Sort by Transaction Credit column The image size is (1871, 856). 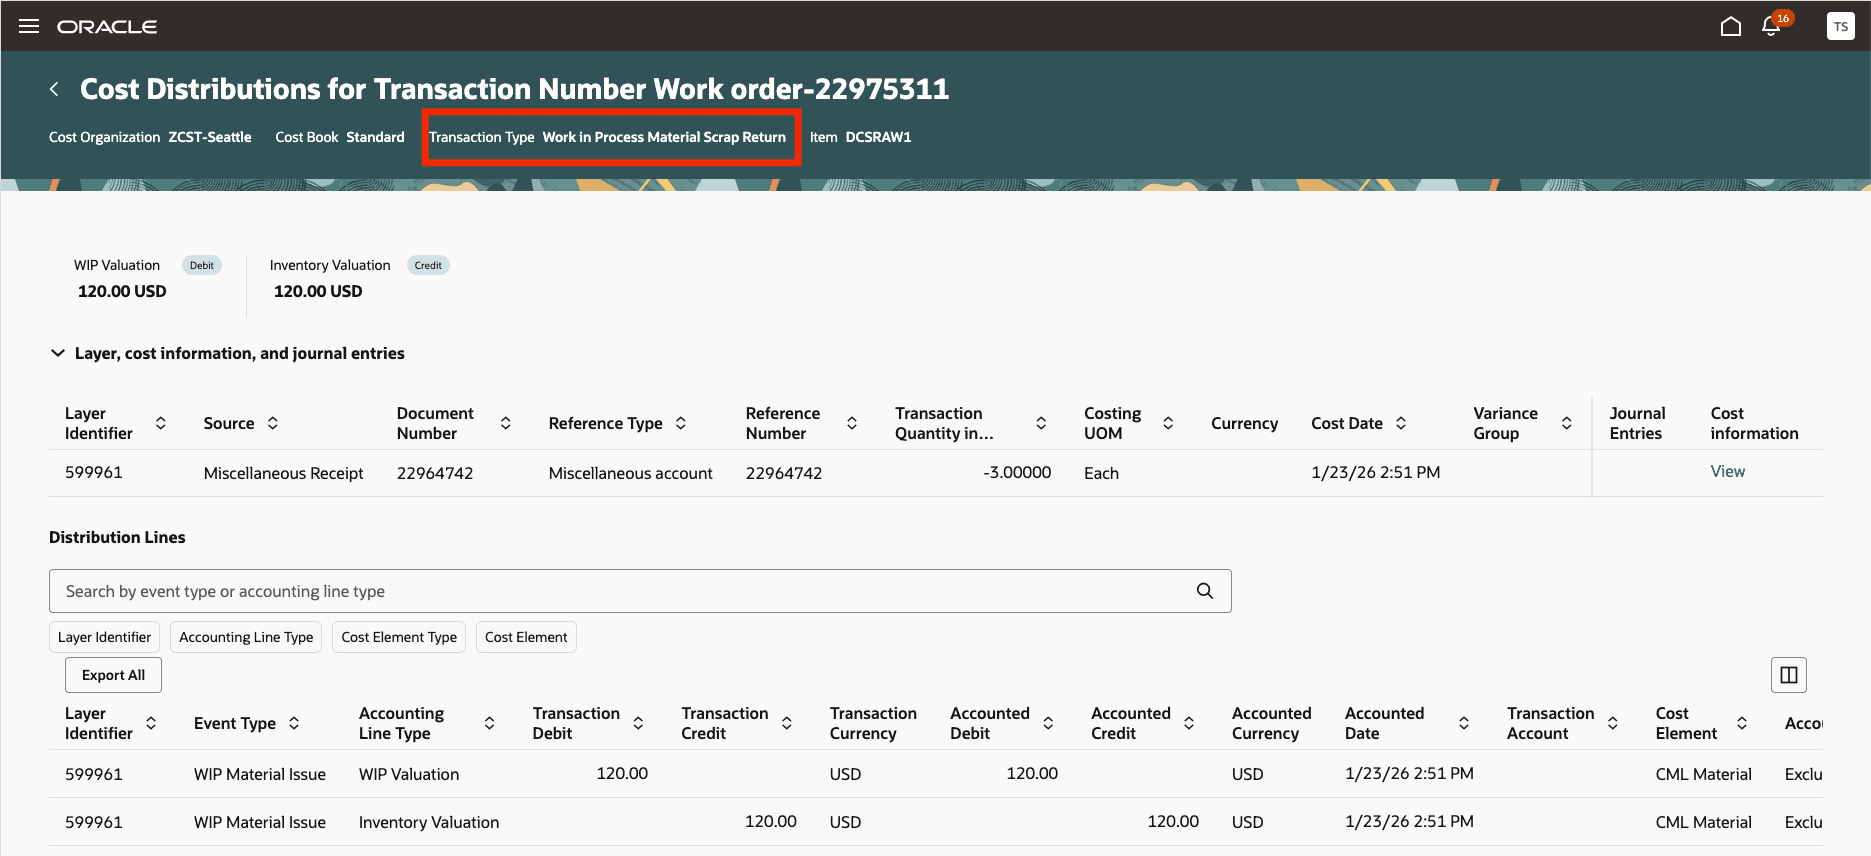[x=787, y=723]
